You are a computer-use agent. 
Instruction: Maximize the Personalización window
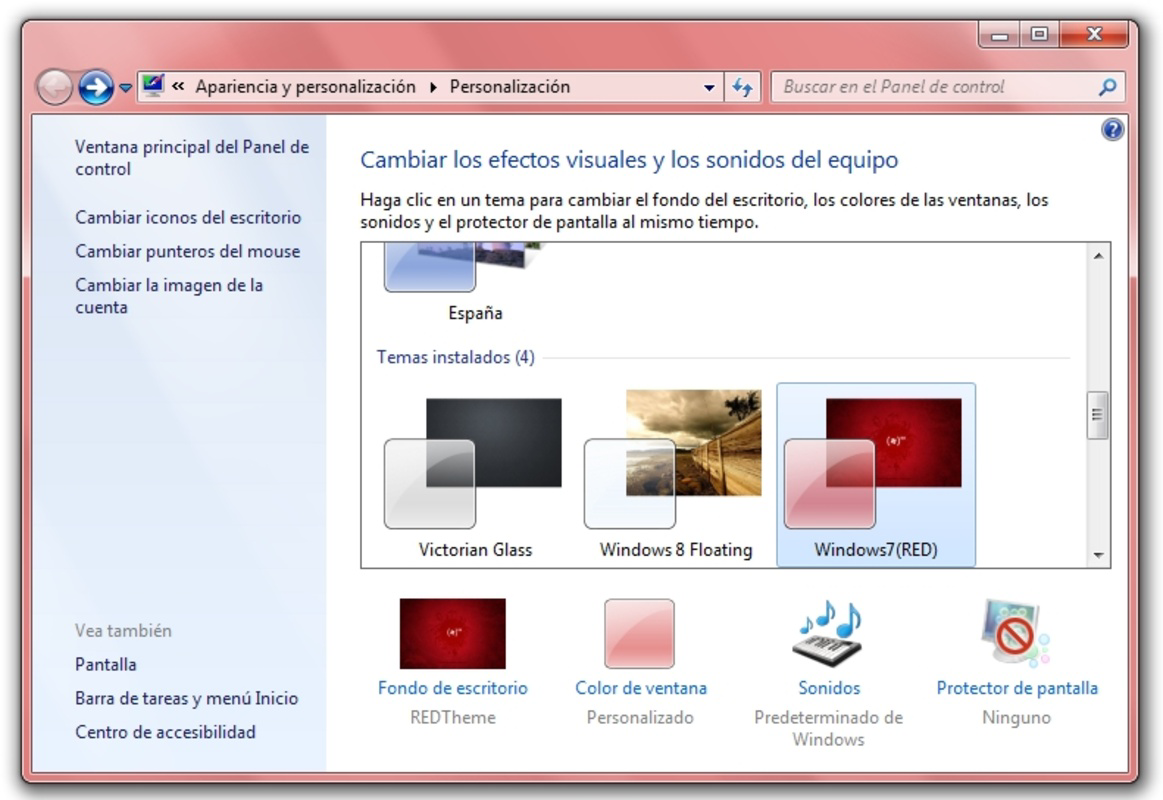click(x=1040, y=34)
